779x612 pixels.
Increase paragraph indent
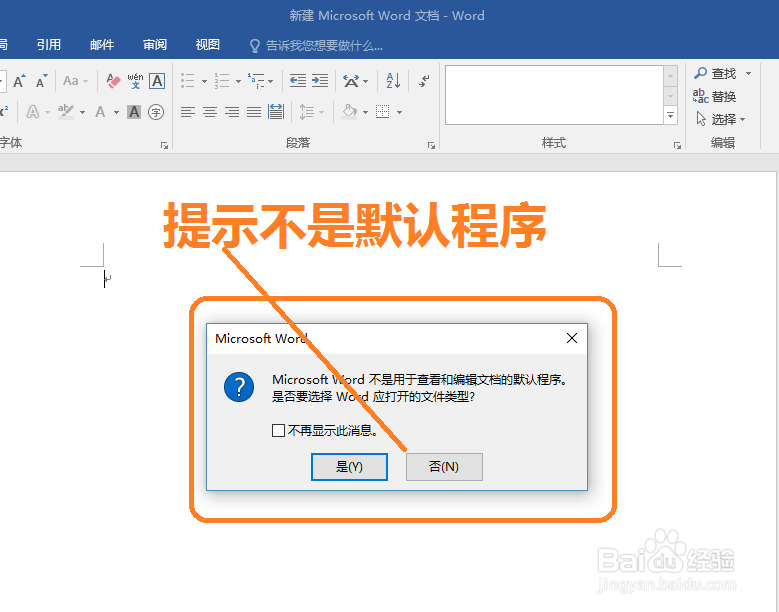(320, 81)
